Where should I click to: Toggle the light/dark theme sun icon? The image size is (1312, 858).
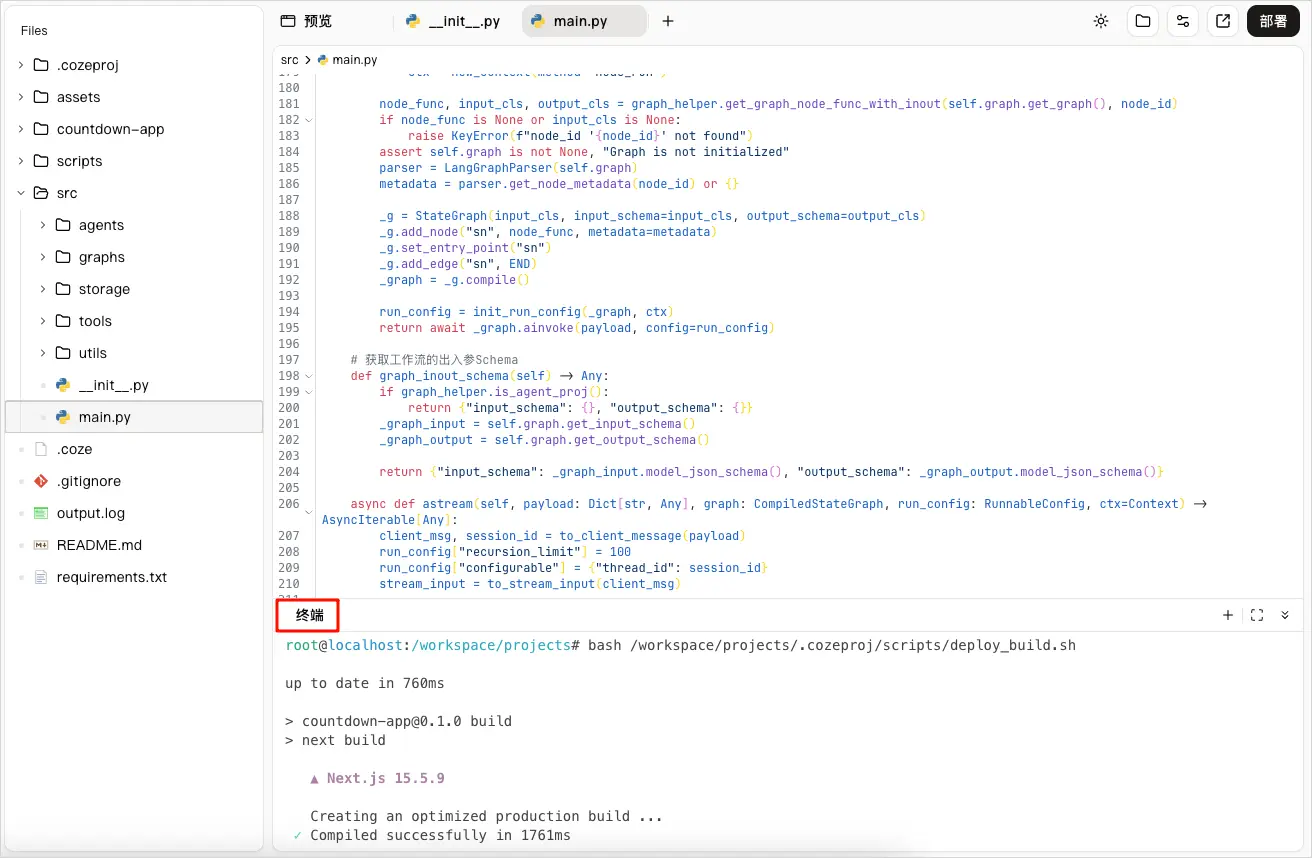click(1101, 21)
